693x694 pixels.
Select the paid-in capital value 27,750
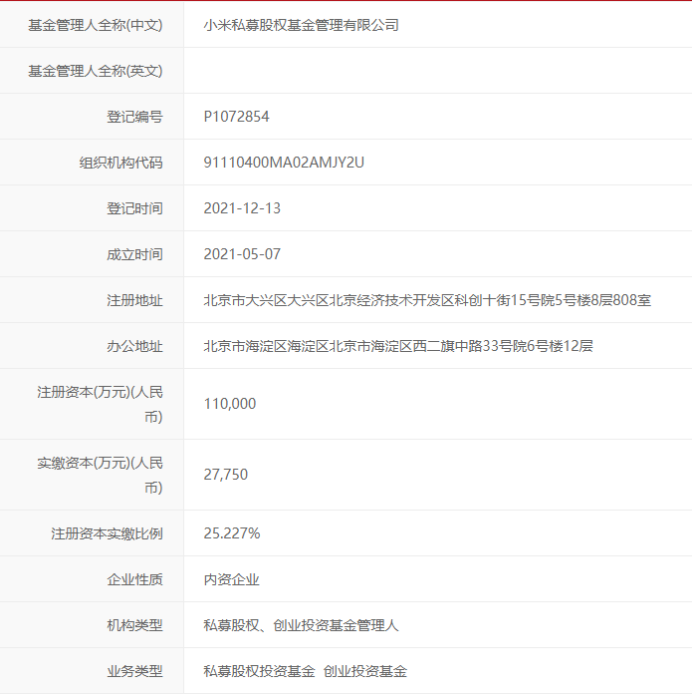click(226, 475)
